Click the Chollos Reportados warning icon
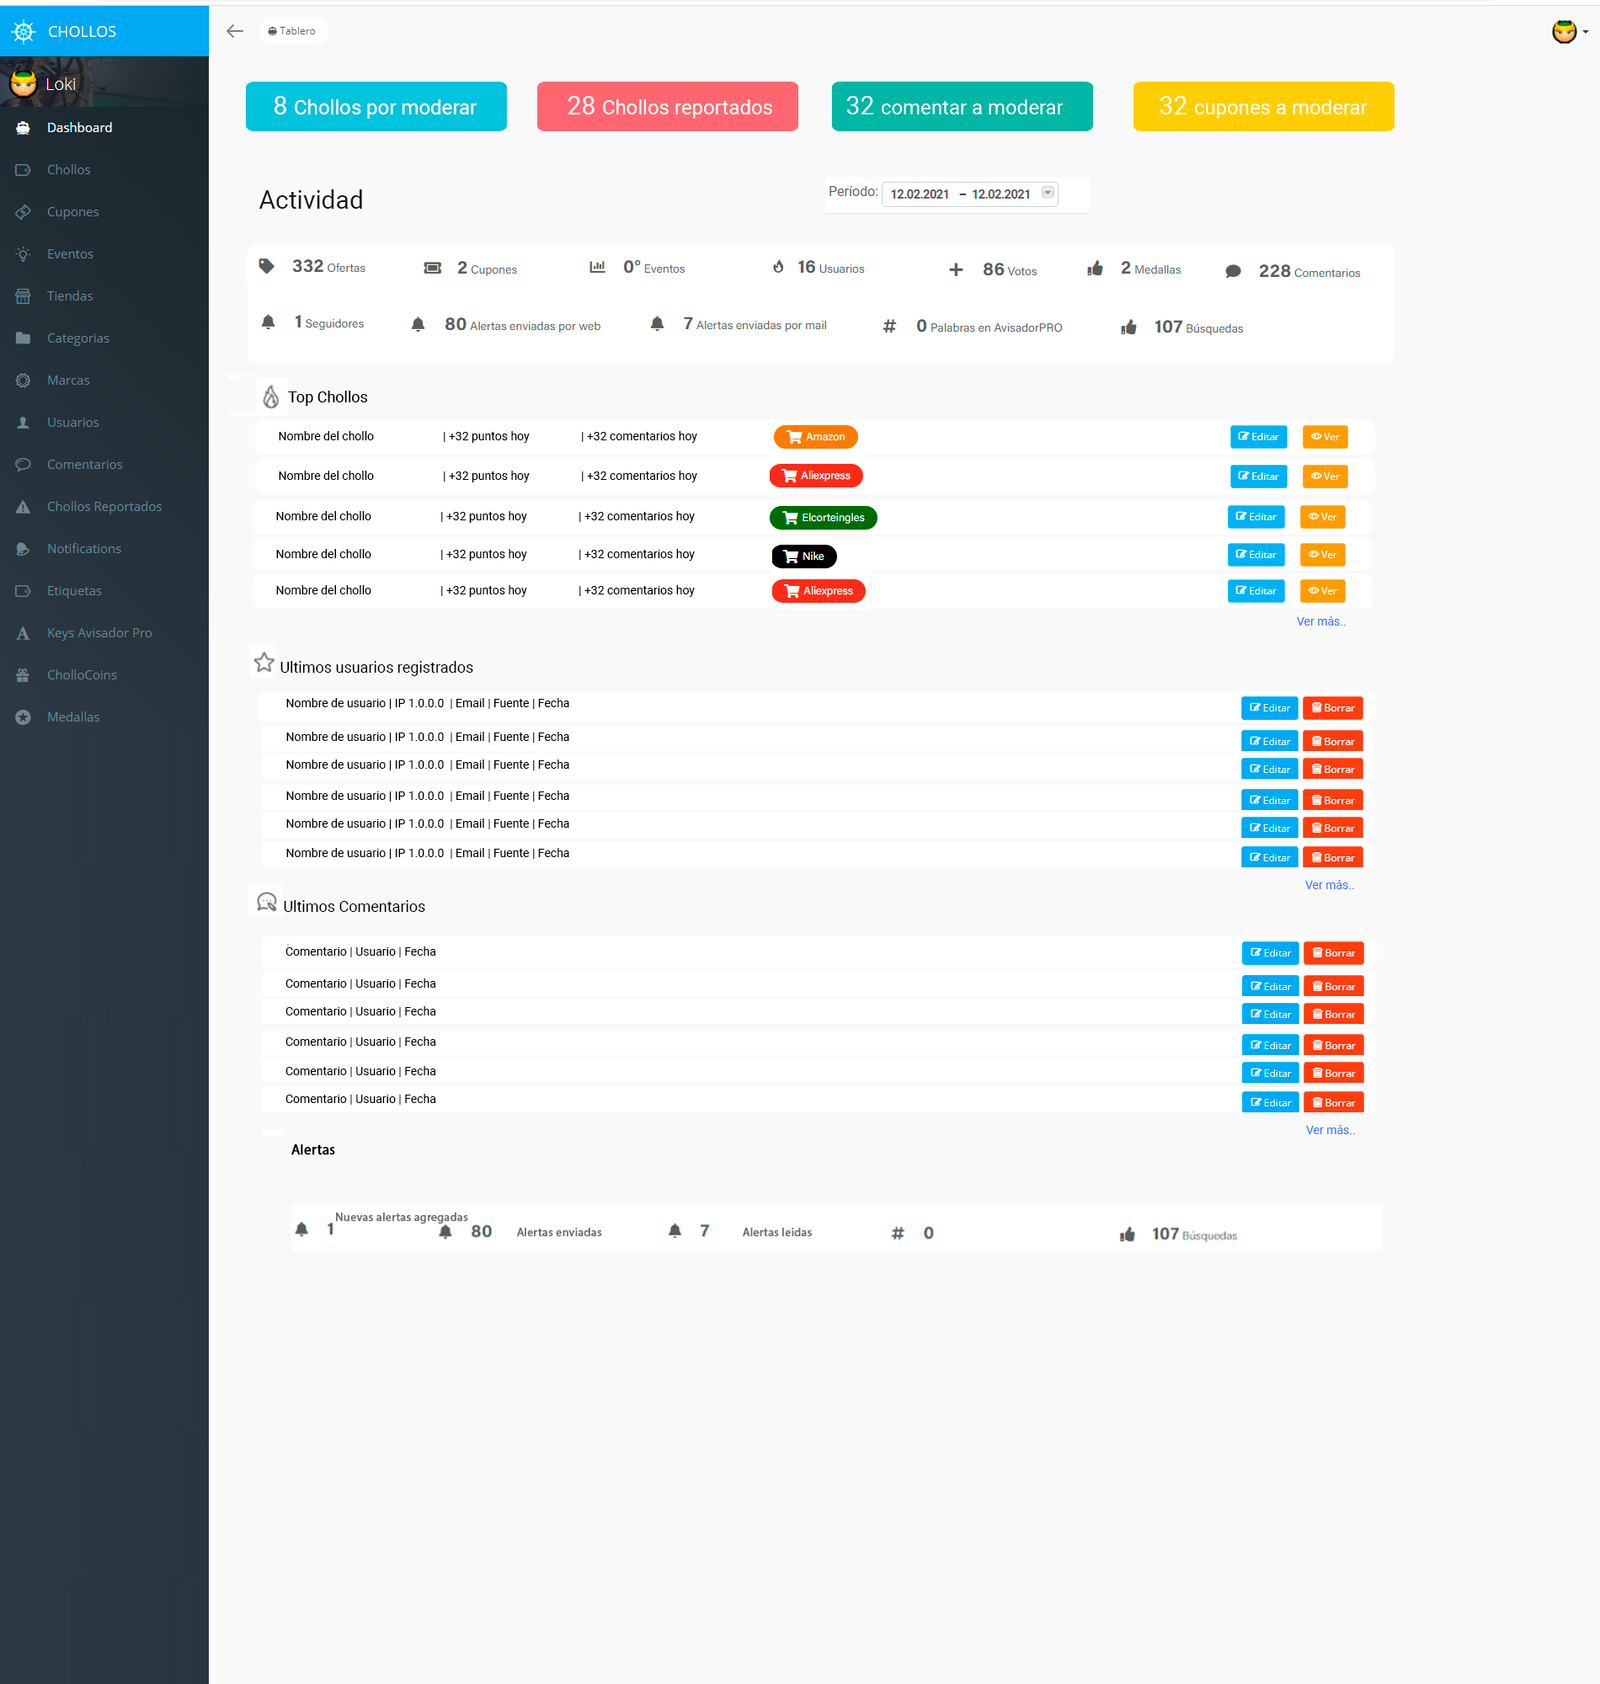The width and height of the screenshot is (1600, 1684). (23, 507)
